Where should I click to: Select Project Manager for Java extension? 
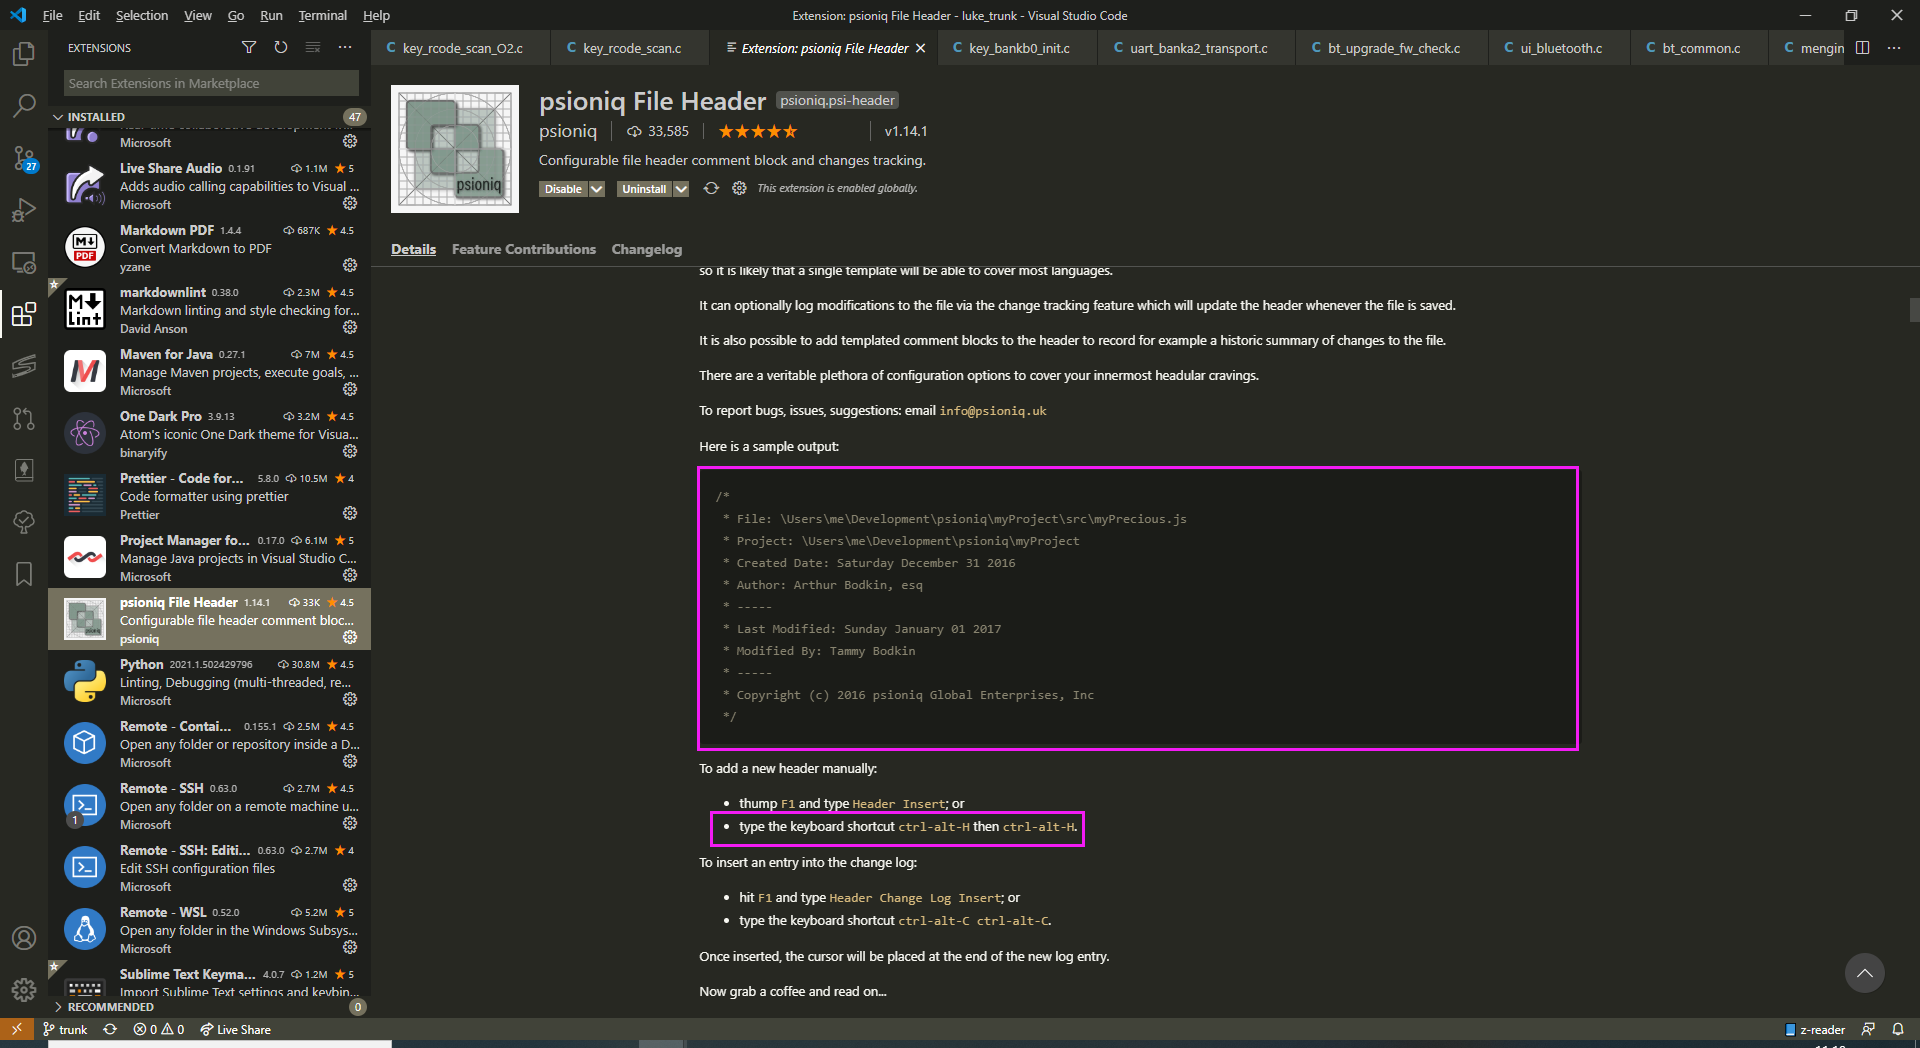(209, 557)
